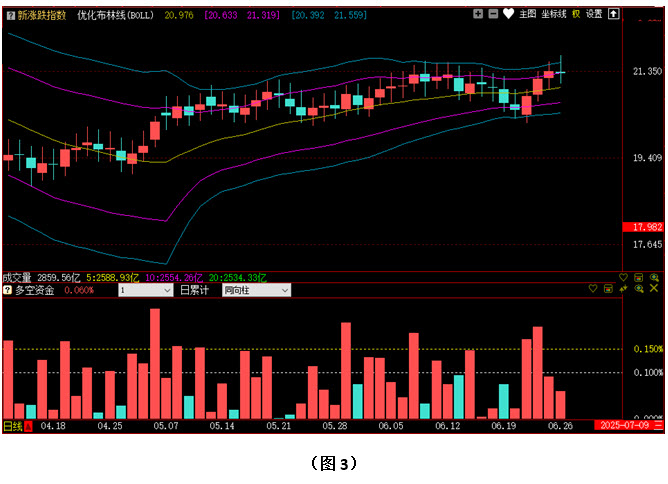Screen dimensions: 668x484
Task: Open the magnifier icon in 多空资金 panel
Action: pos(639,289)
